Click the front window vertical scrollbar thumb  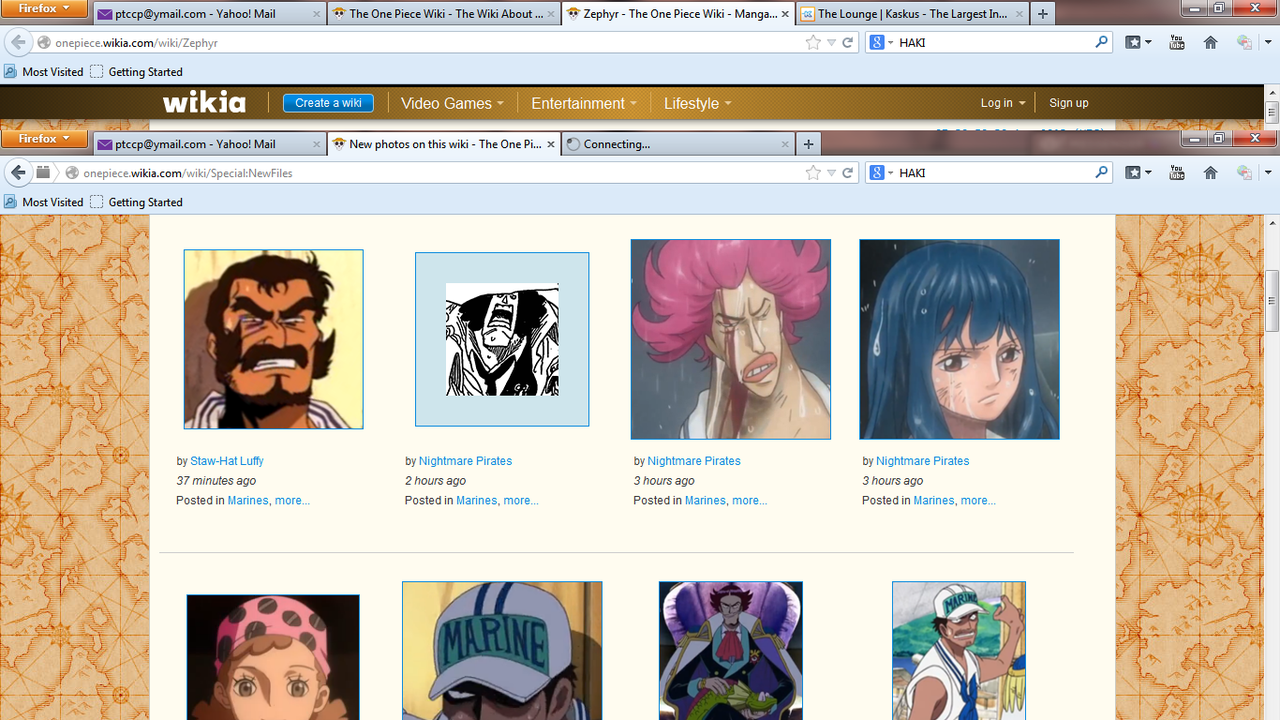coord(1272,301)
